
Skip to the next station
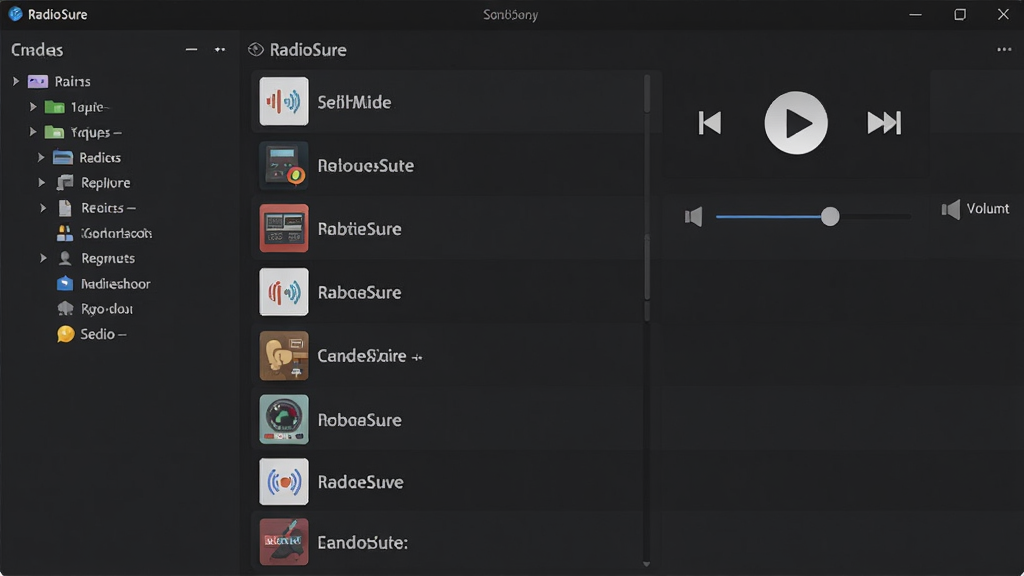pos(884,123)
